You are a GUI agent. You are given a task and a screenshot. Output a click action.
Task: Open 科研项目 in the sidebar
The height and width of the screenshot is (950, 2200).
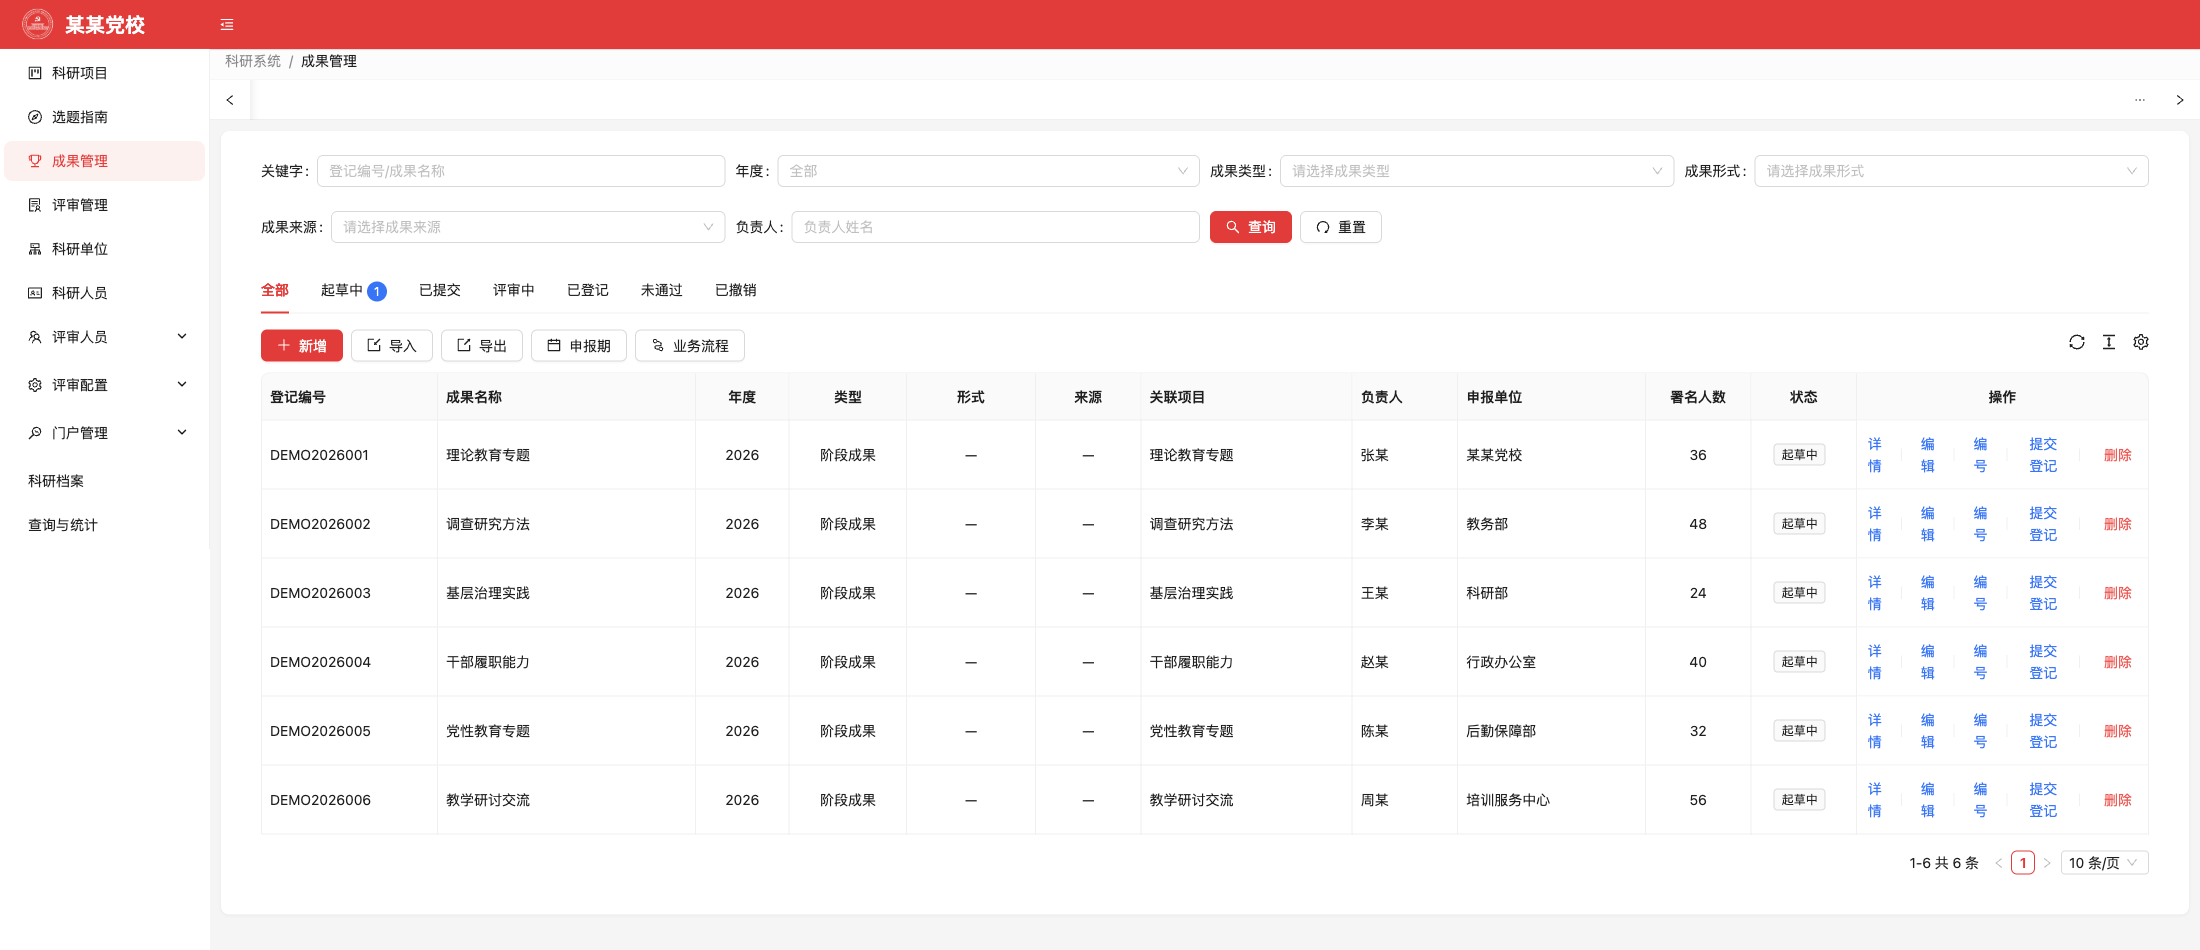pyautogui.click(x=105, y=73)
